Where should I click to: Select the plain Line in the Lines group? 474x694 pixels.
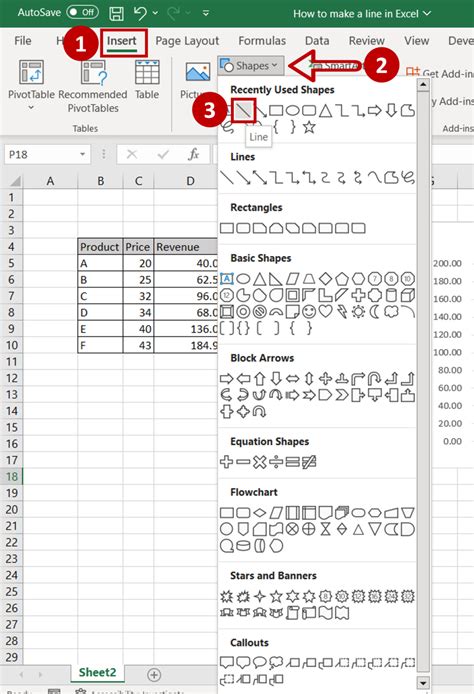point(227,177)
